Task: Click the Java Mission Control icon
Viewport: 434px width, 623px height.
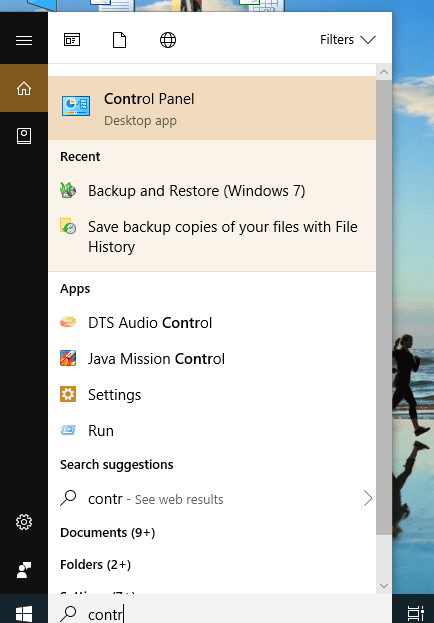Action: click(x=68, y=358)
